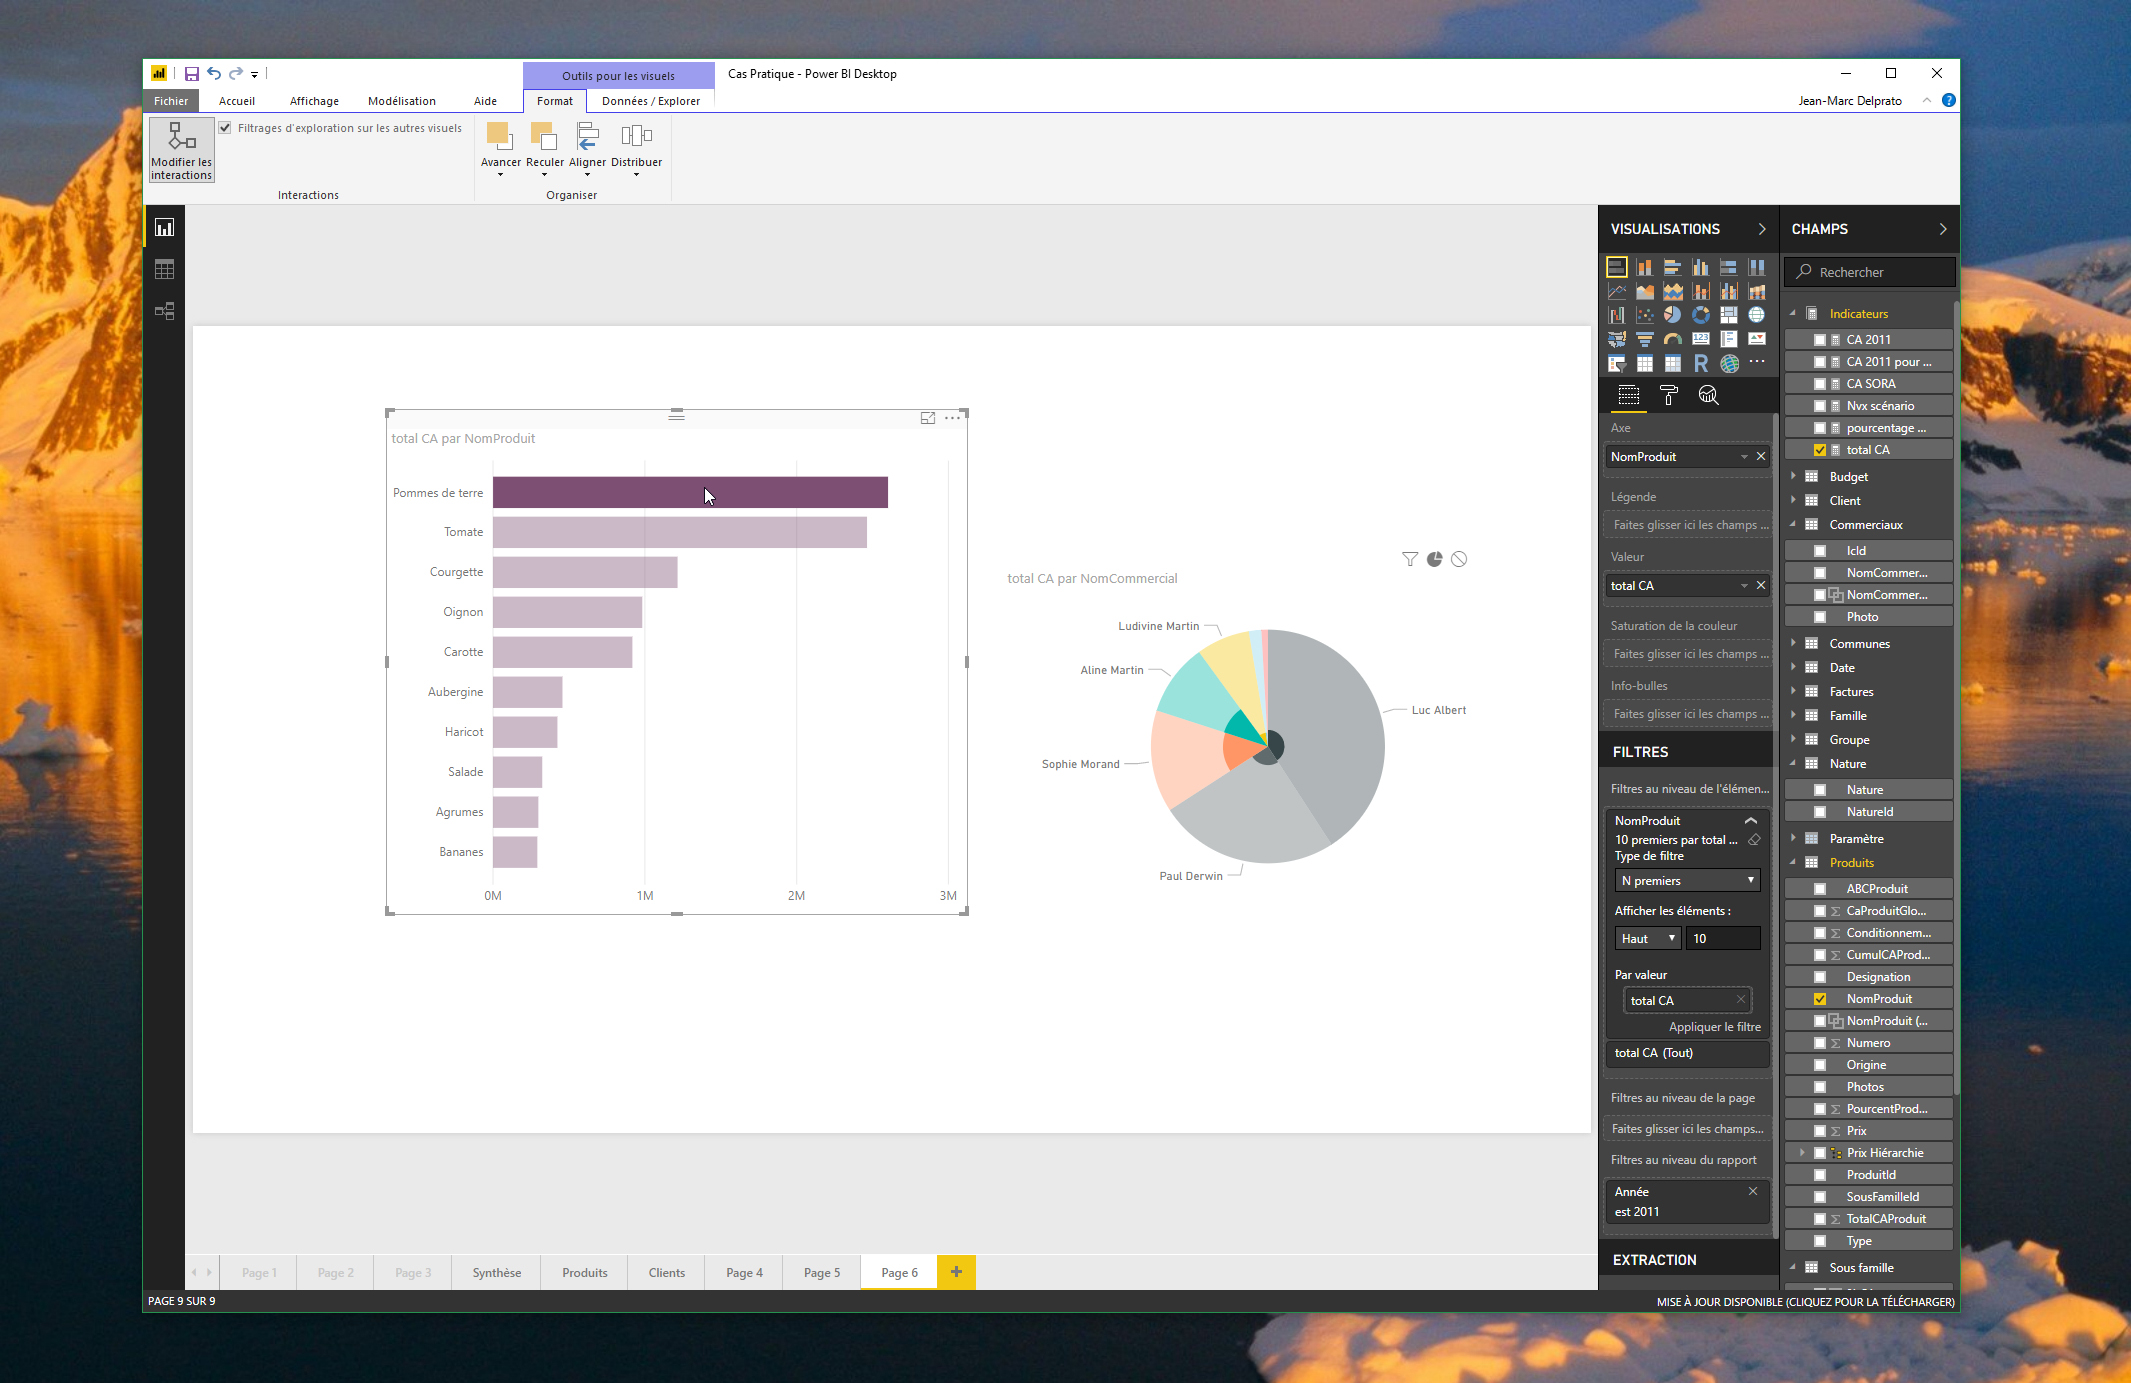This screenshot has height=1383, width=2131.
Task: Select the map globe visual
Action: point(1756,315)
